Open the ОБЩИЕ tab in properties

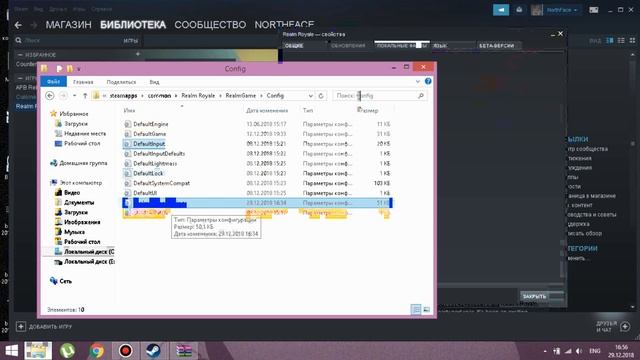[294, 46]
